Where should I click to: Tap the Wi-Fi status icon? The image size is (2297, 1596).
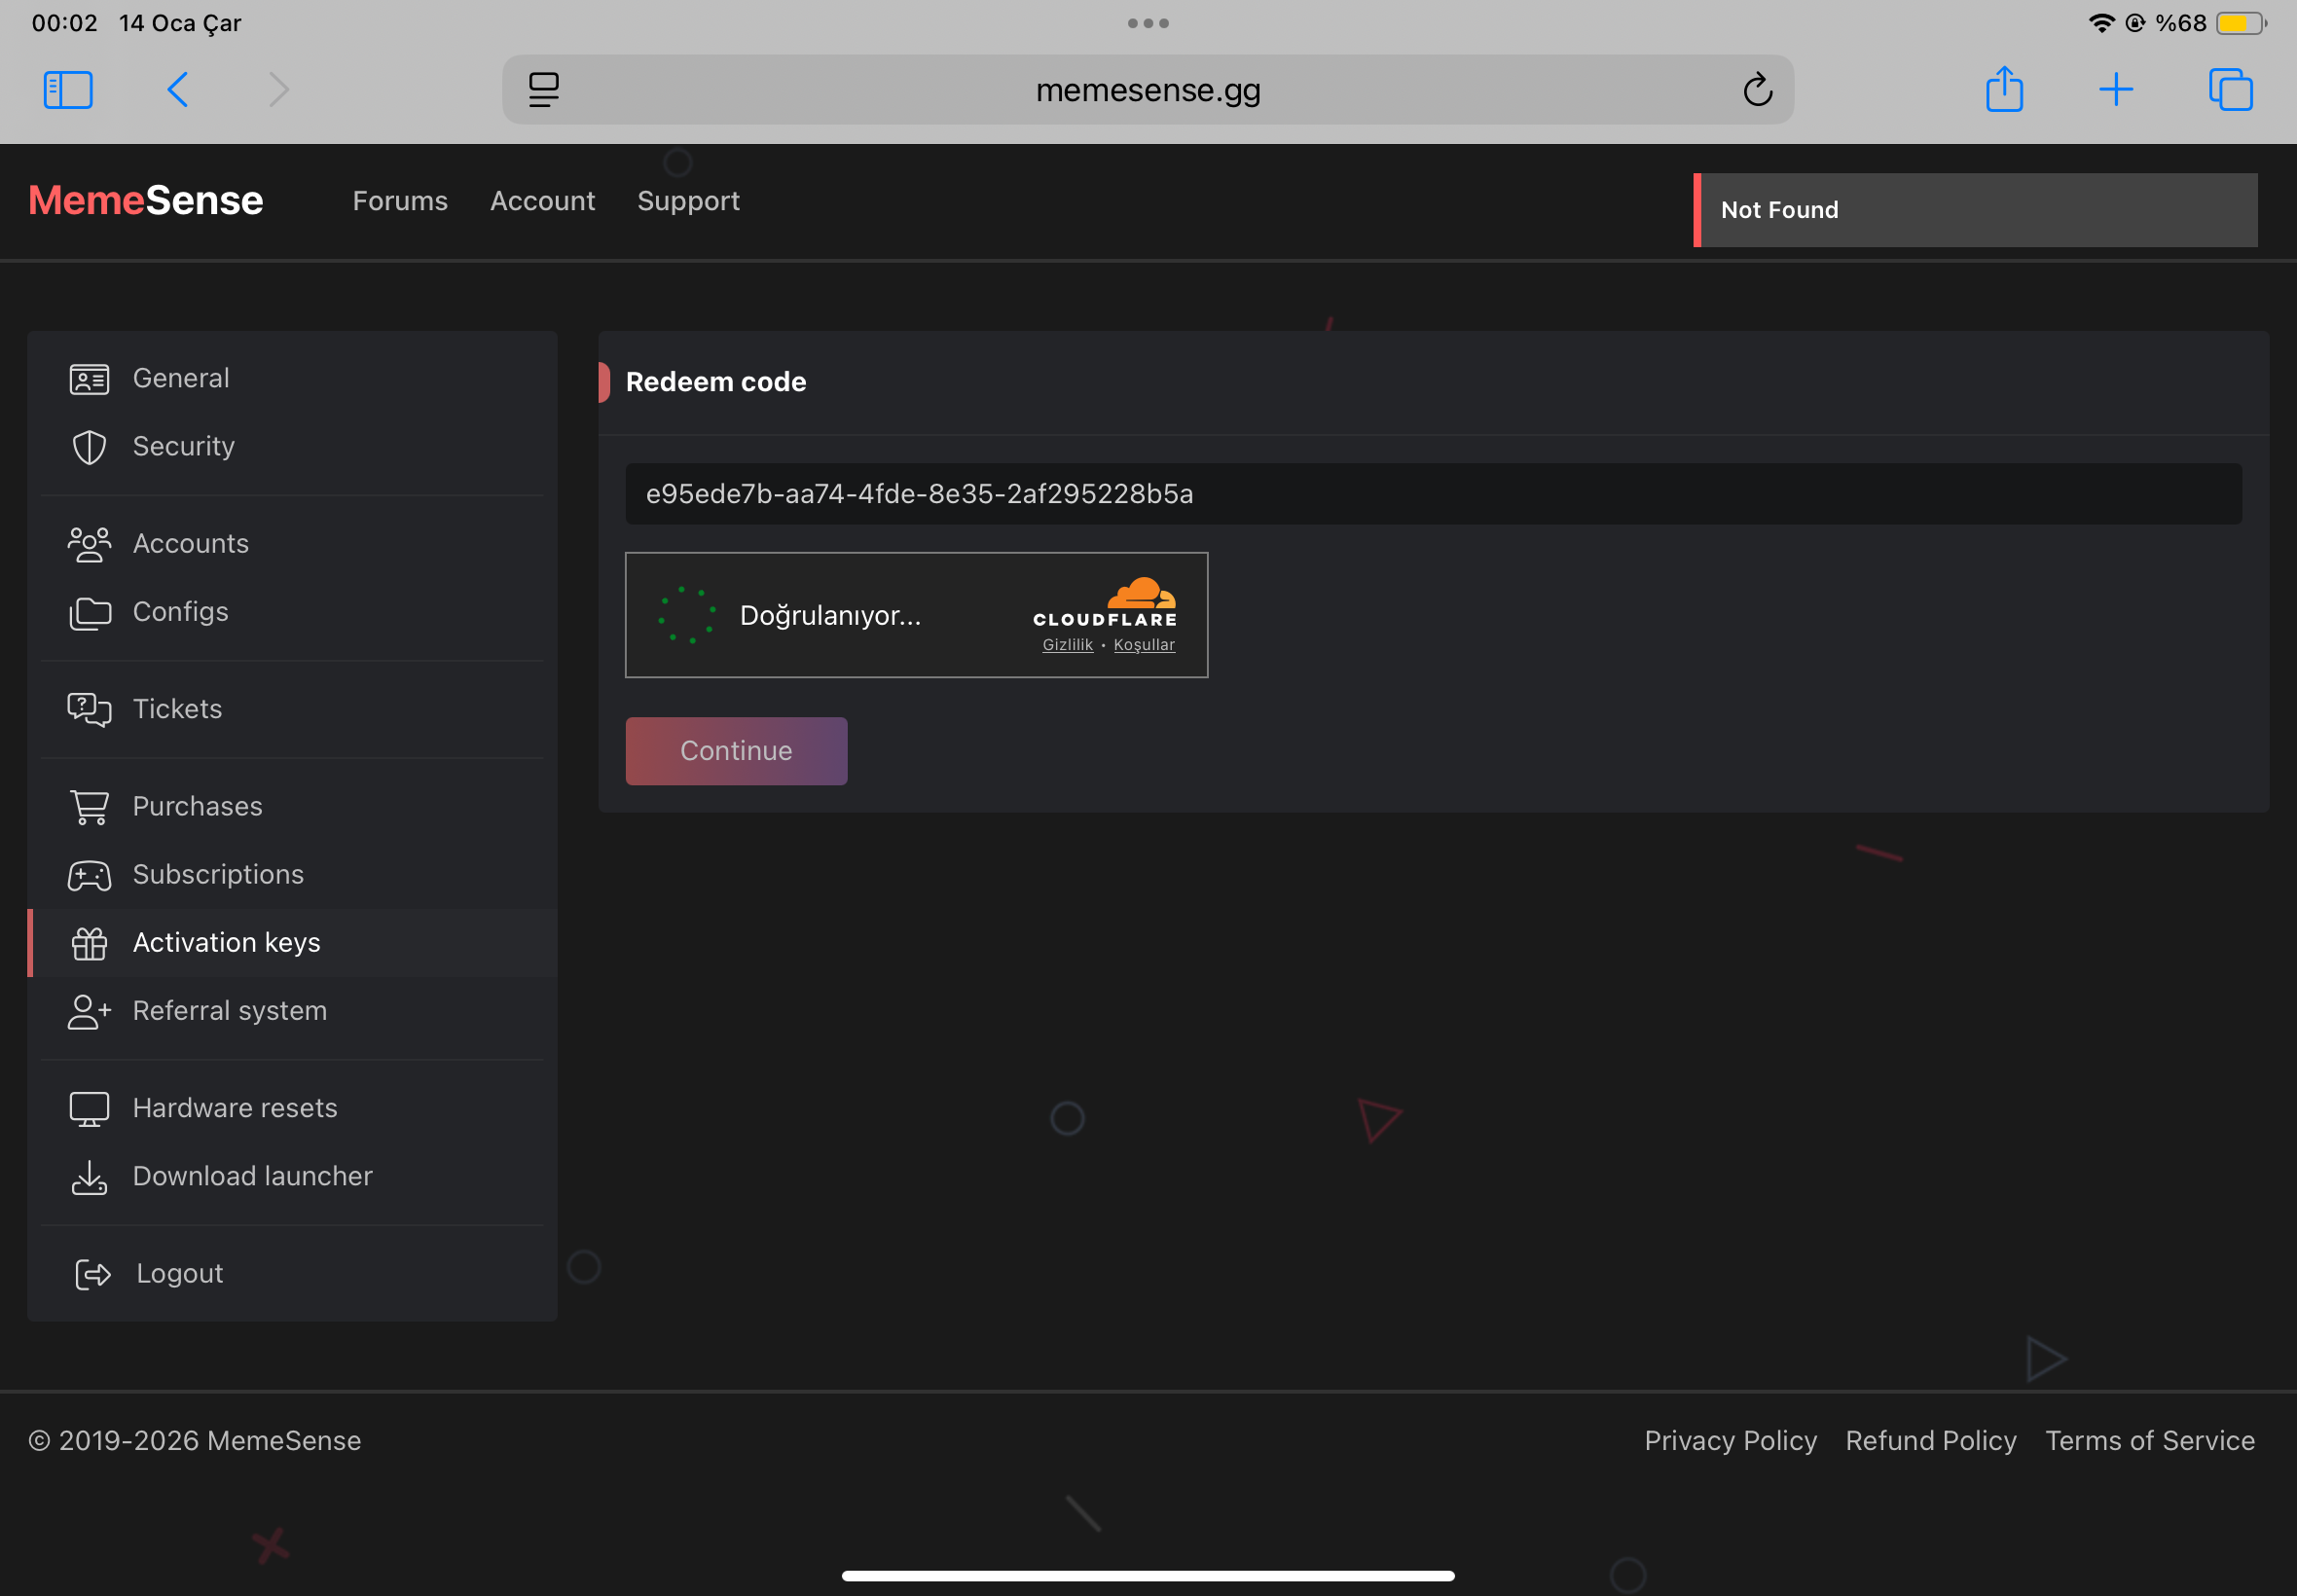click(x=2101, y=23)
